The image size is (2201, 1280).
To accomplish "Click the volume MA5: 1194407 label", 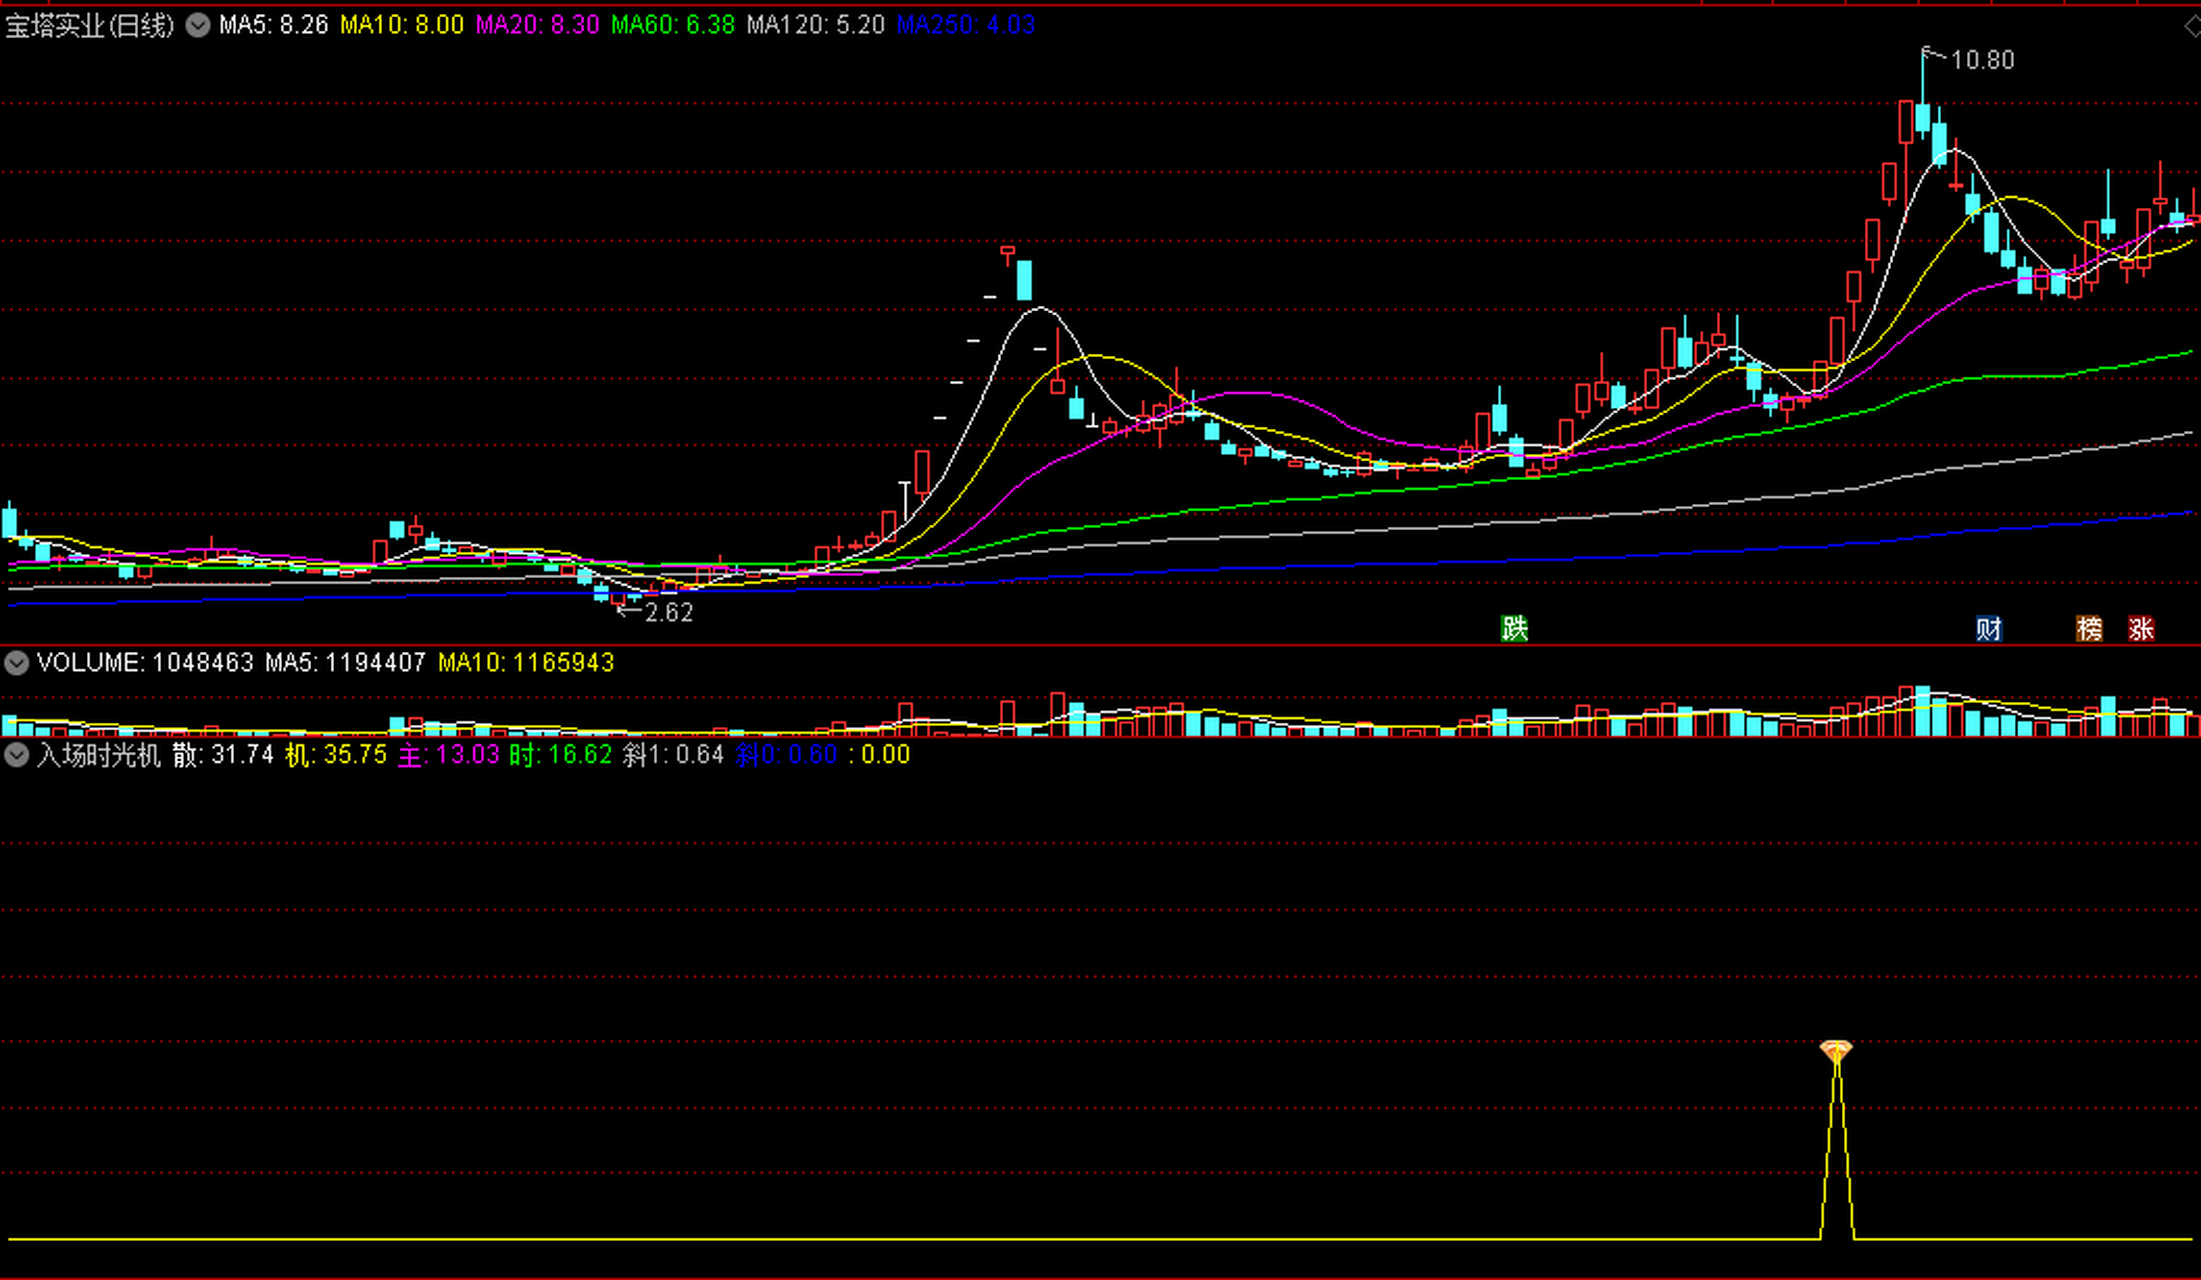I will (345, 662).
